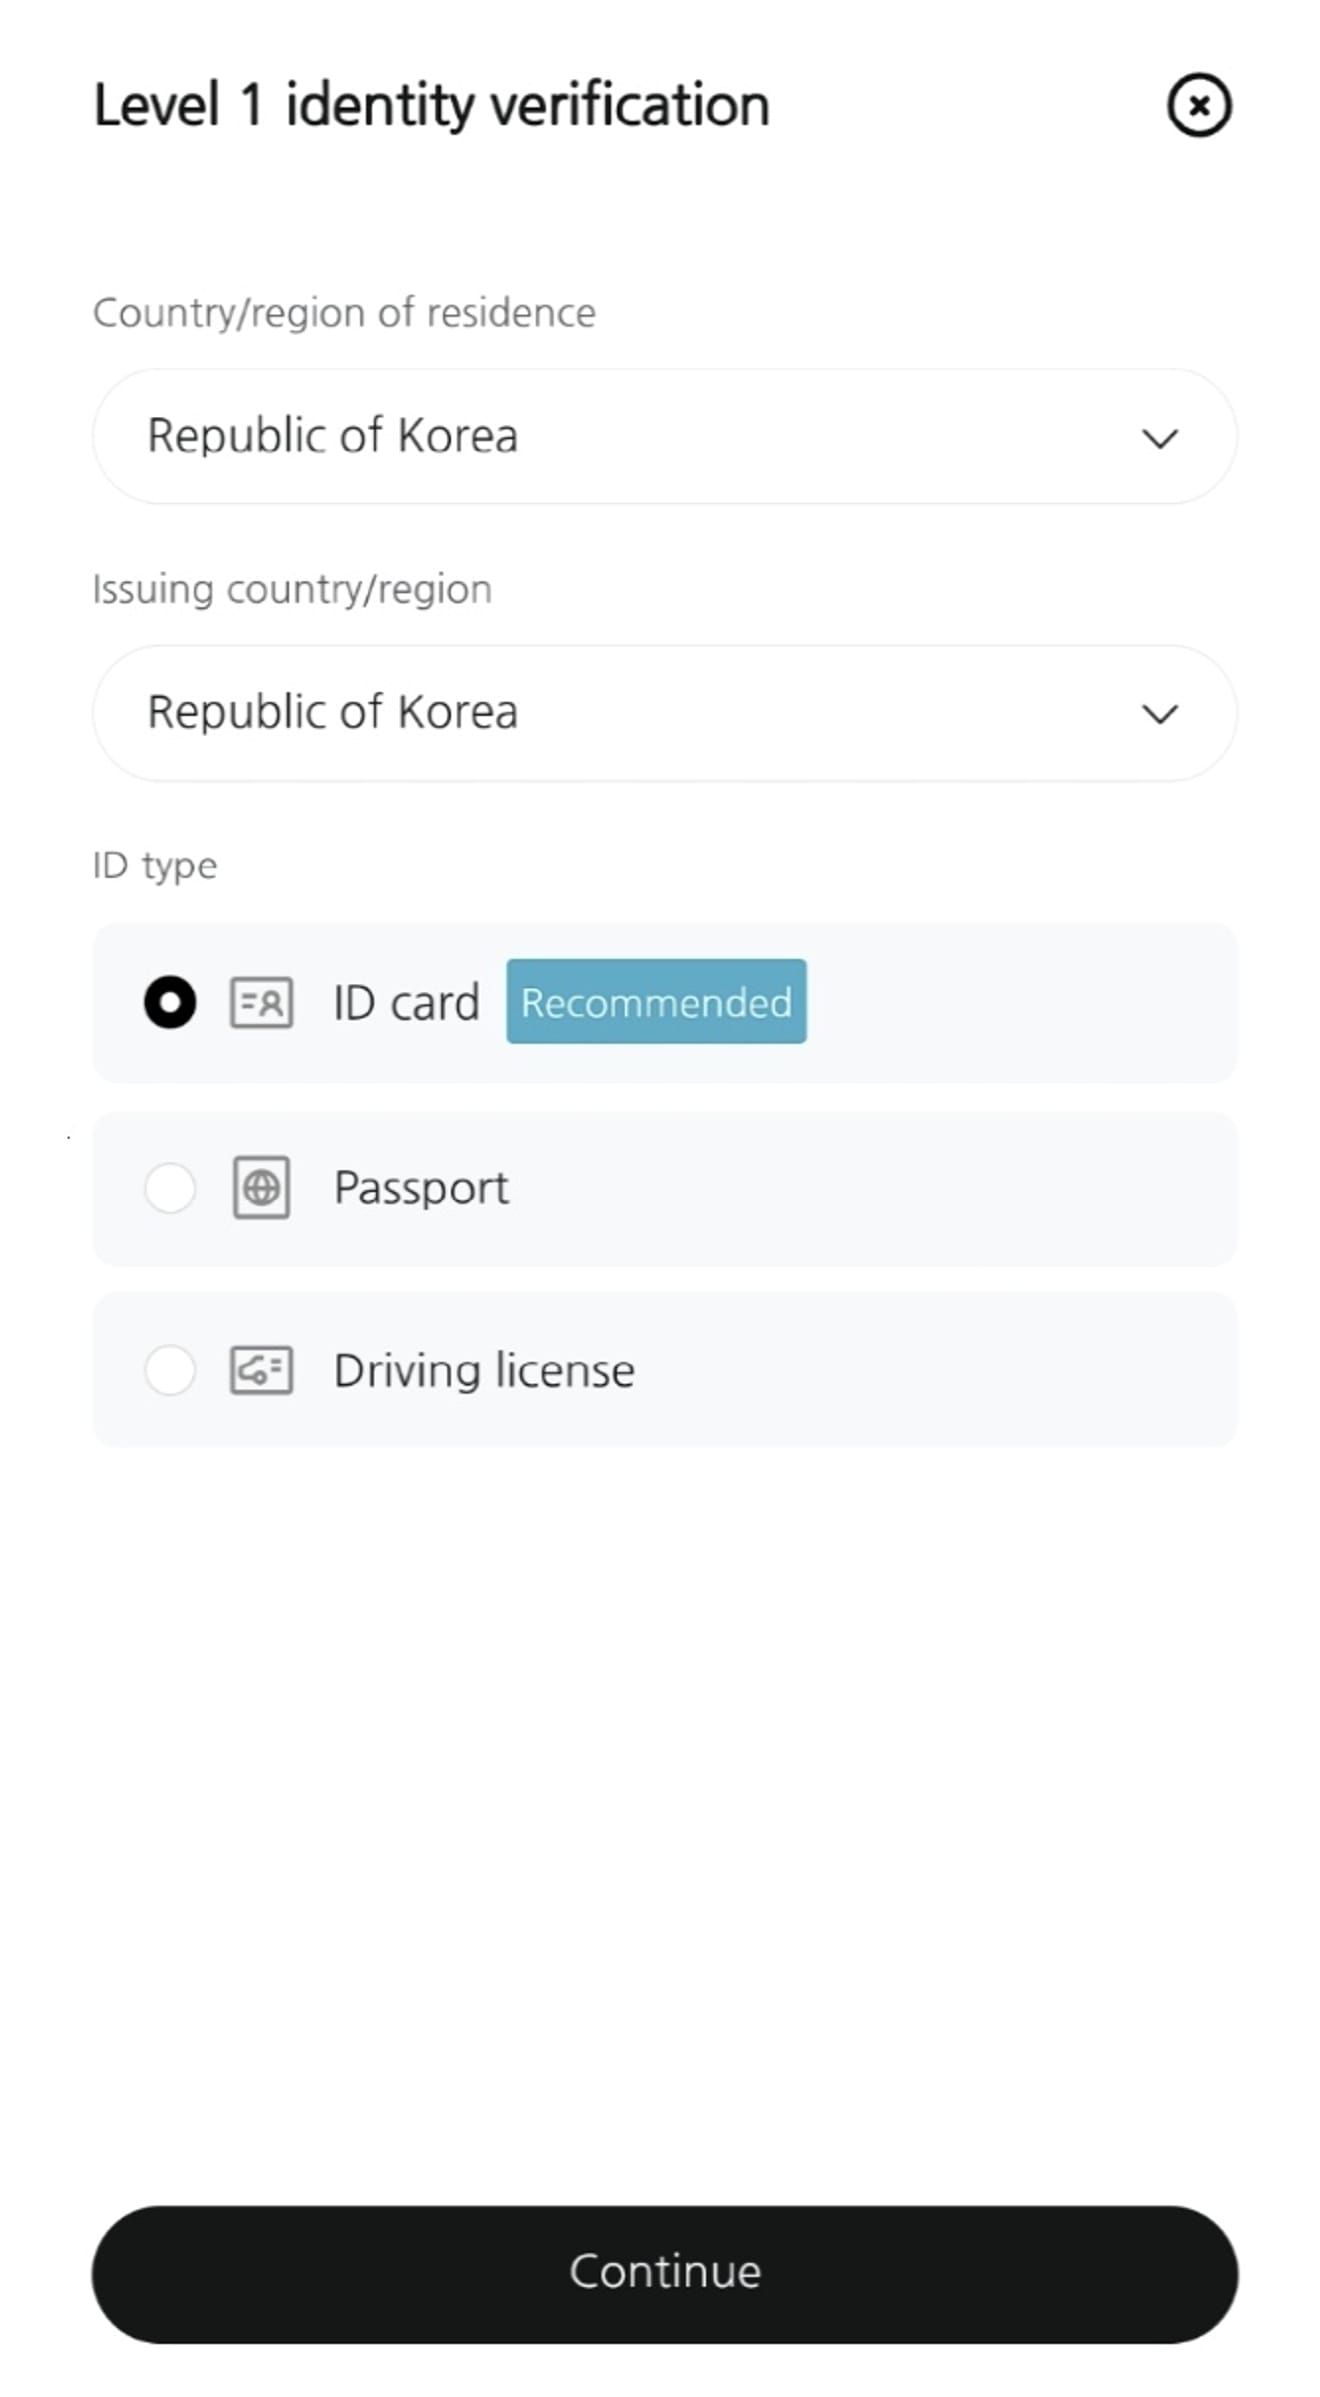Click the ID card icon

click(x=262, y=1002)
